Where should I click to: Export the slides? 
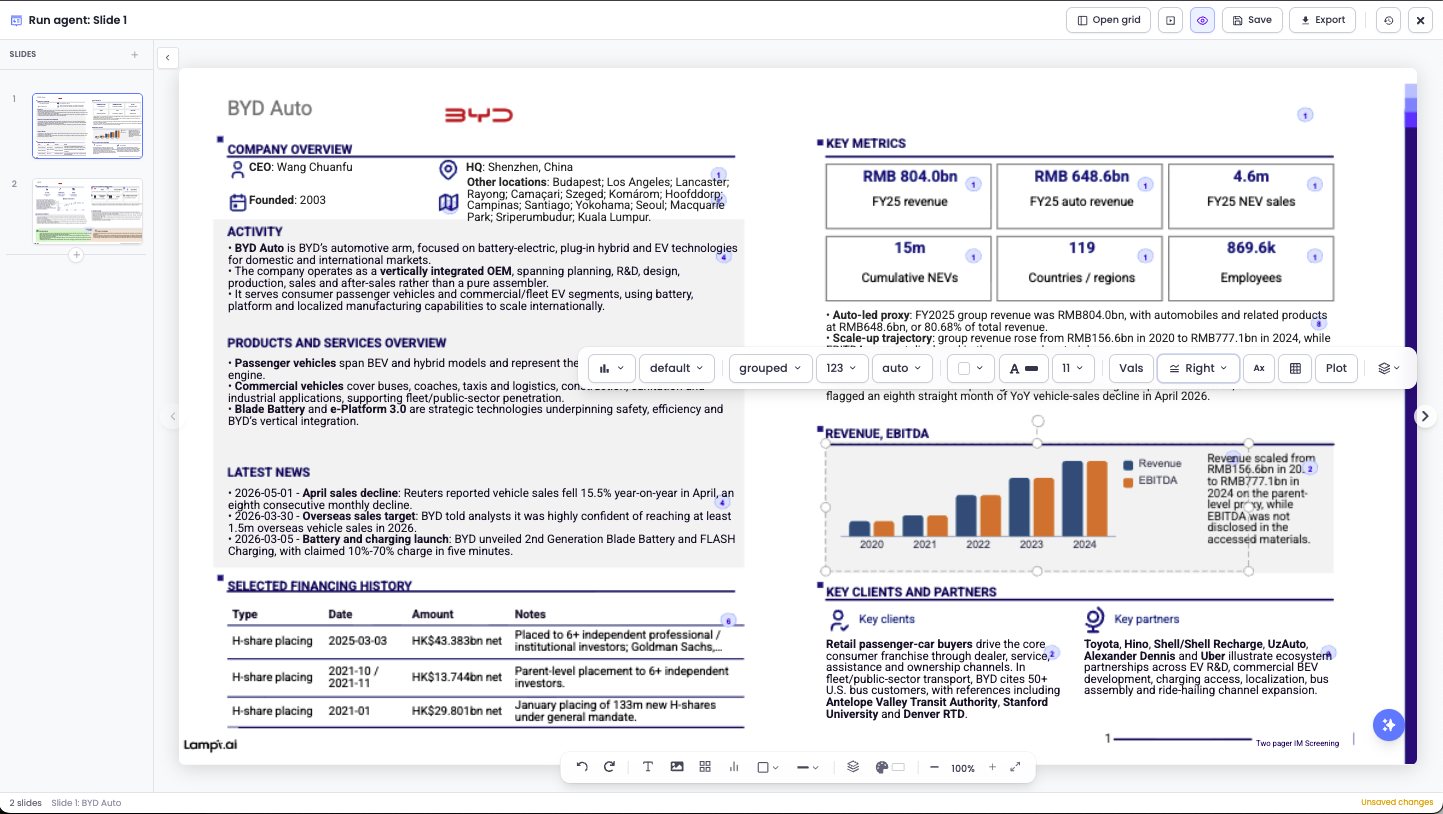point(1322,20)
